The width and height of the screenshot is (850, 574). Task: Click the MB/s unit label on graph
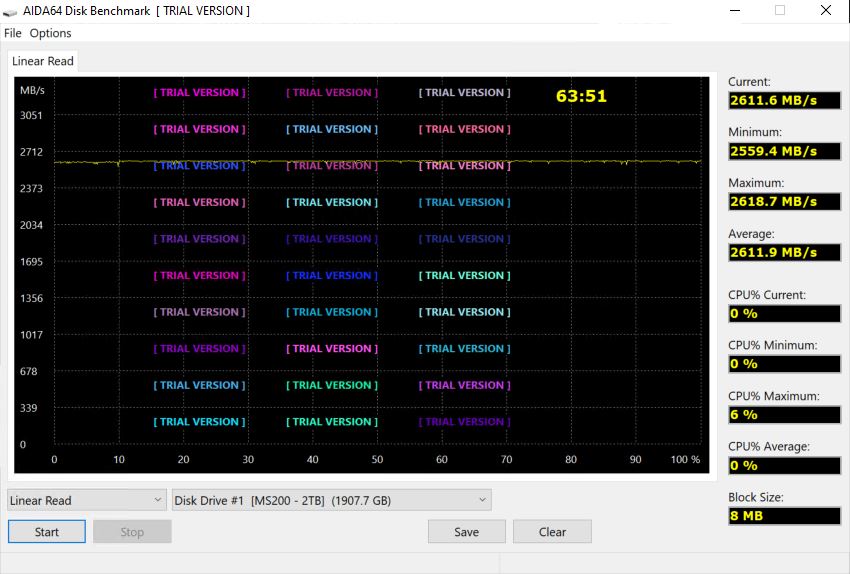[32, 91]
